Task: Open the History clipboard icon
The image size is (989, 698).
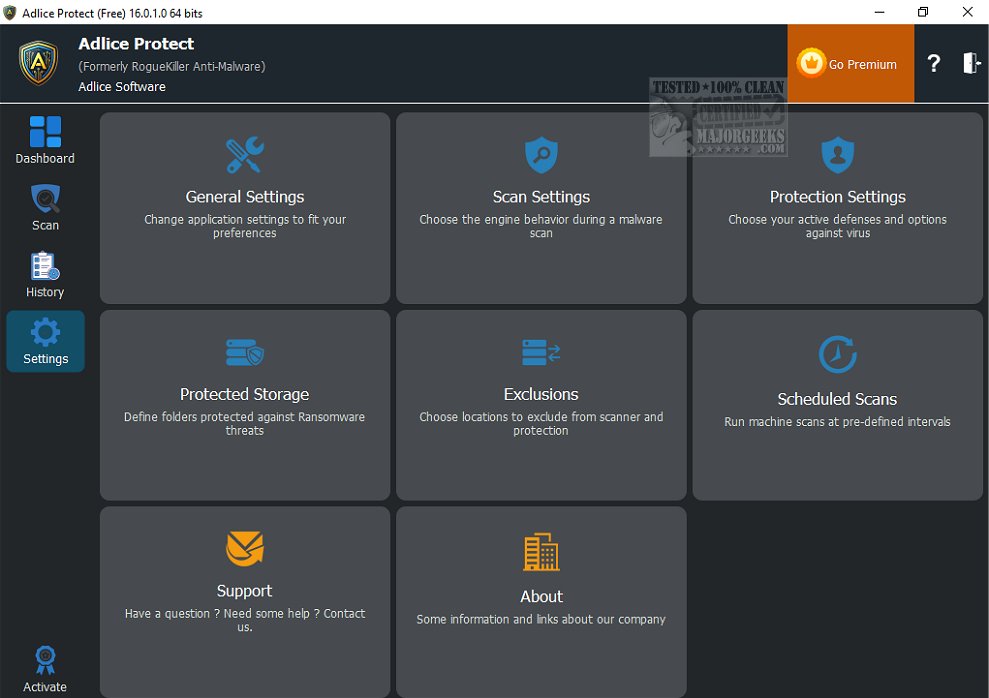Action: 45,265
